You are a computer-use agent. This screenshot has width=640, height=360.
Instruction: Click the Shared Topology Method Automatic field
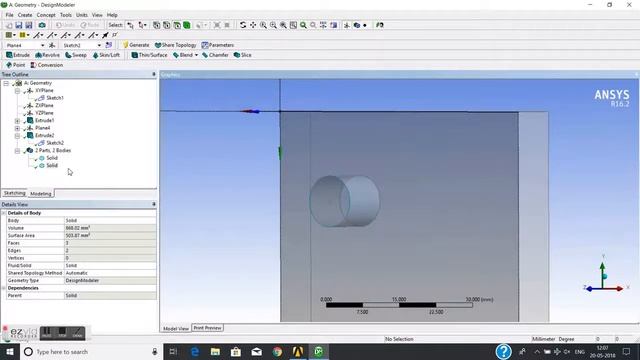pos(110,273)
